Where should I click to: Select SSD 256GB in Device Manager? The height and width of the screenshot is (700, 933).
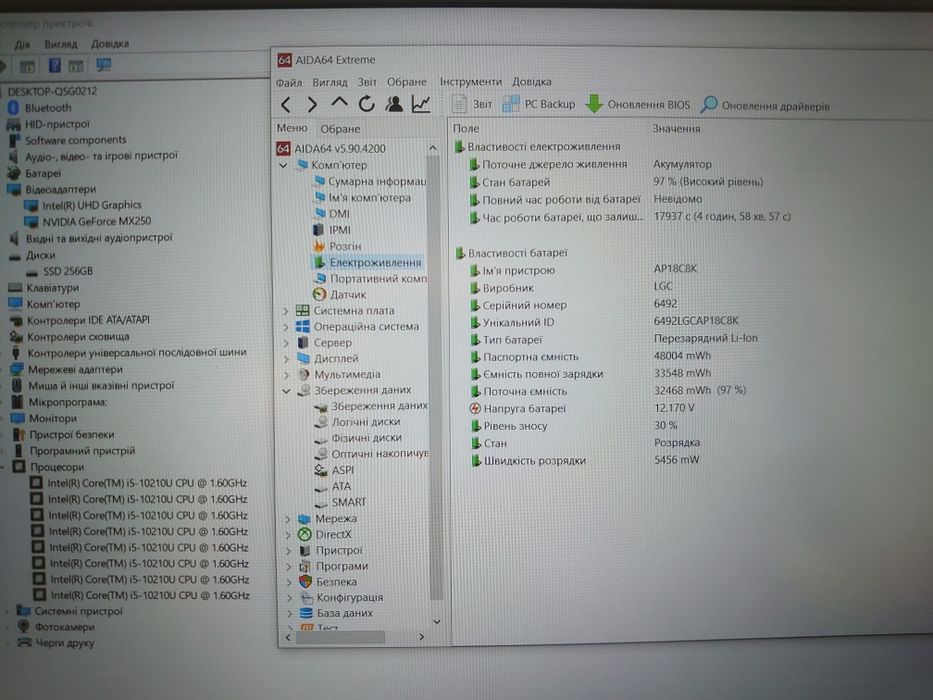click(60, 271)
